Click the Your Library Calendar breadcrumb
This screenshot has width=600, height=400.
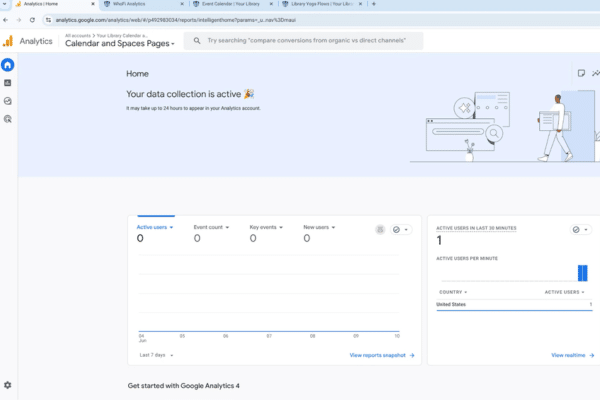tap(122, 36)
